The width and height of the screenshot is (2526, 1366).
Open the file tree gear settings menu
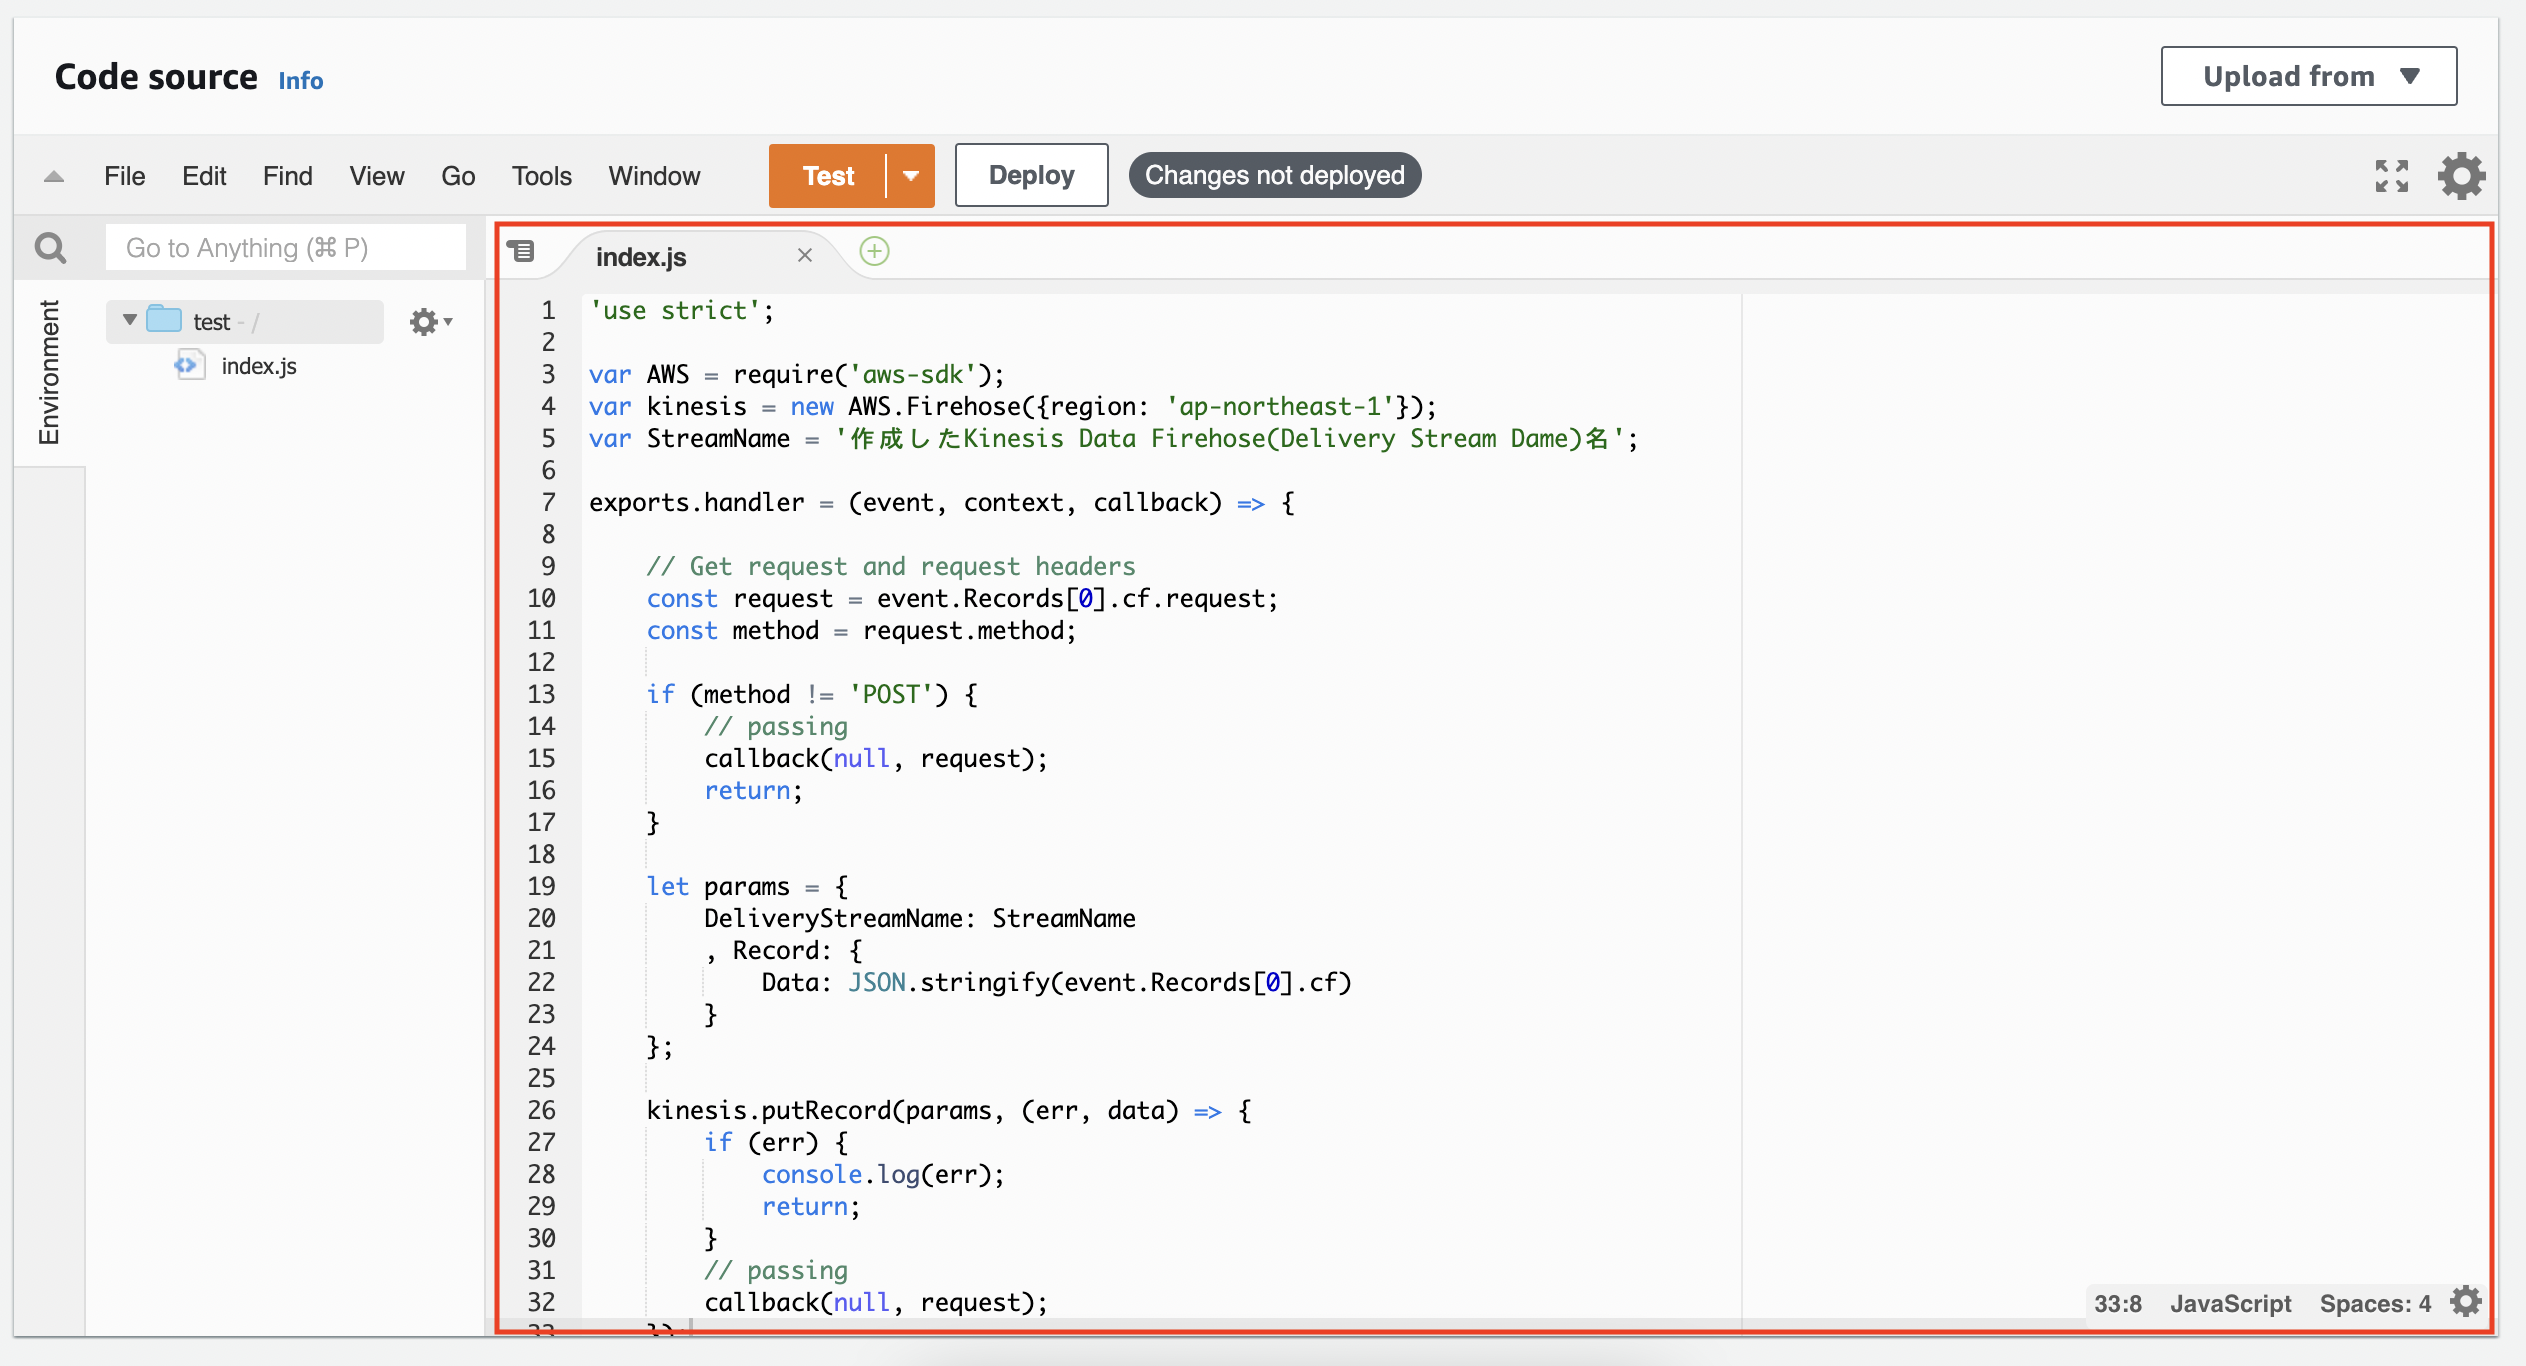(x=431, y=322)
